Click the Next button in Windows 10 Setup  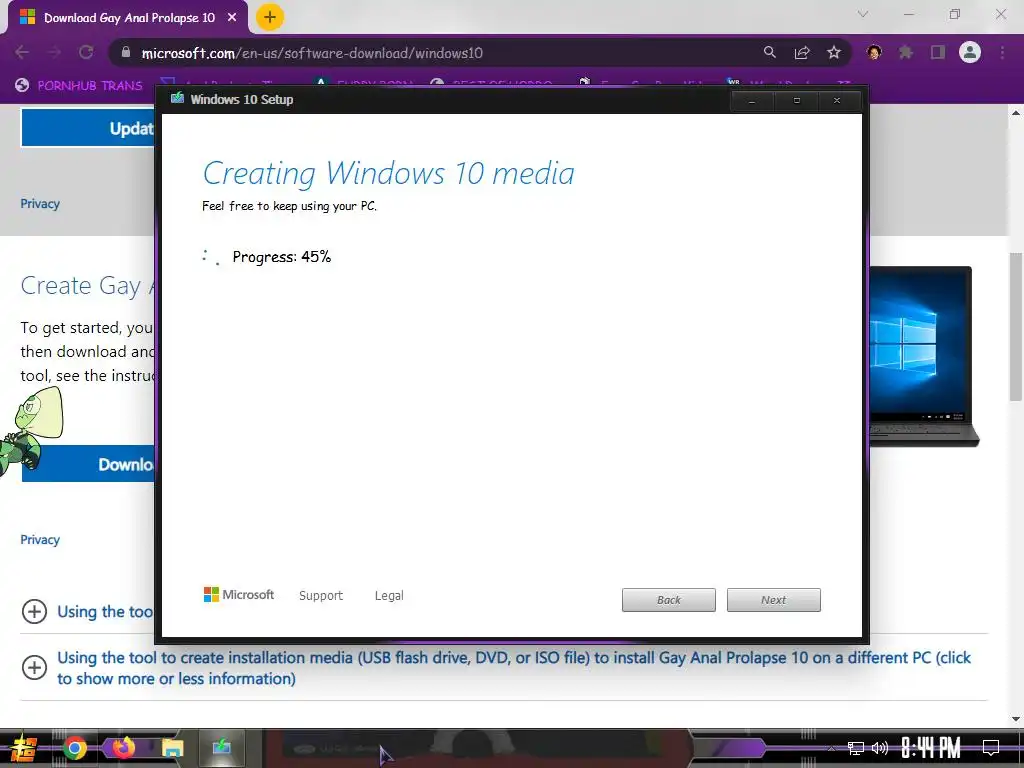pyautogui.click(x=774, y=600)
